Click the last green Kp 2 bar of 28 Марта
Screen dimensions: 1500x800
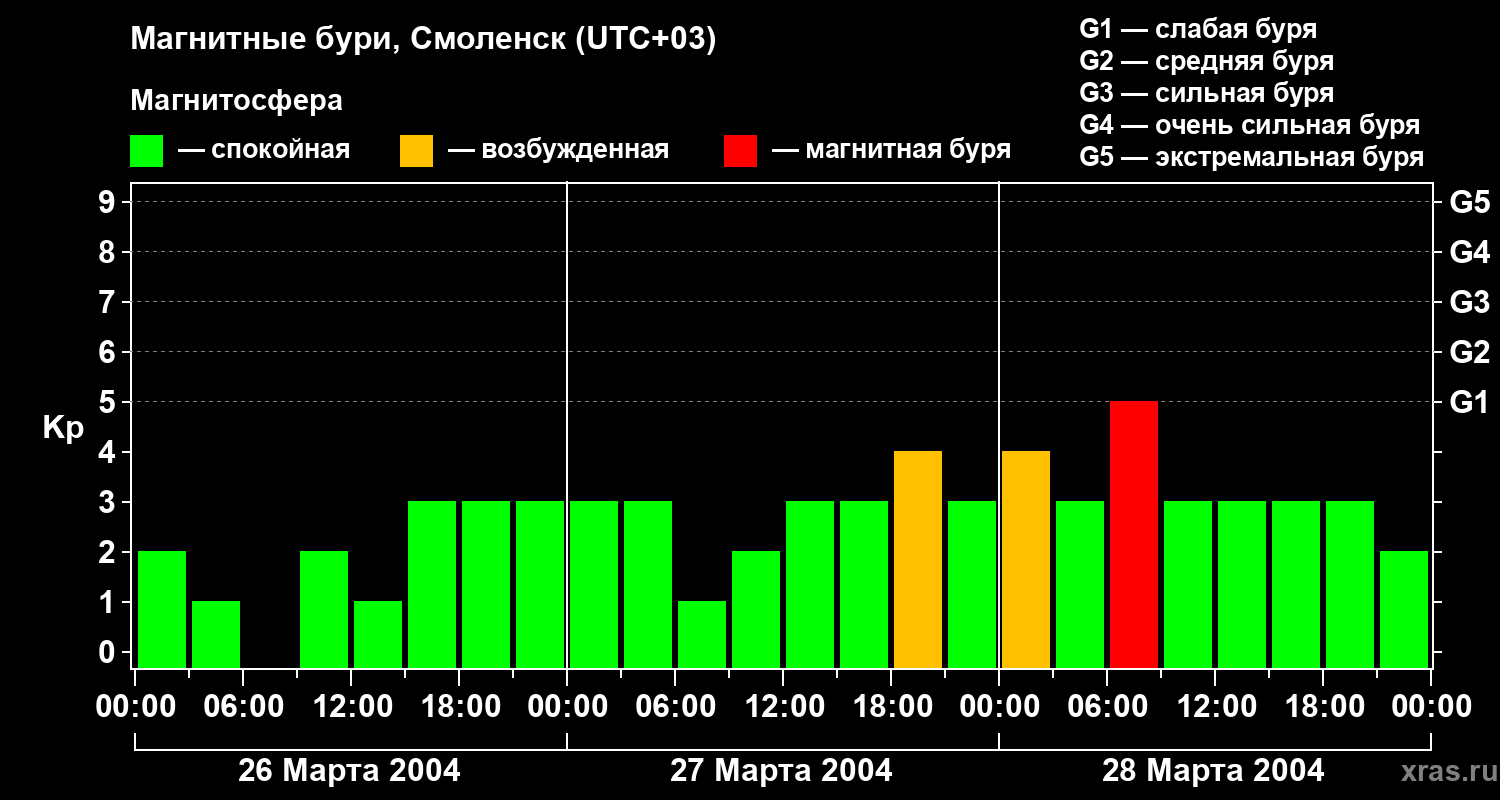(x=1404, y=609)
